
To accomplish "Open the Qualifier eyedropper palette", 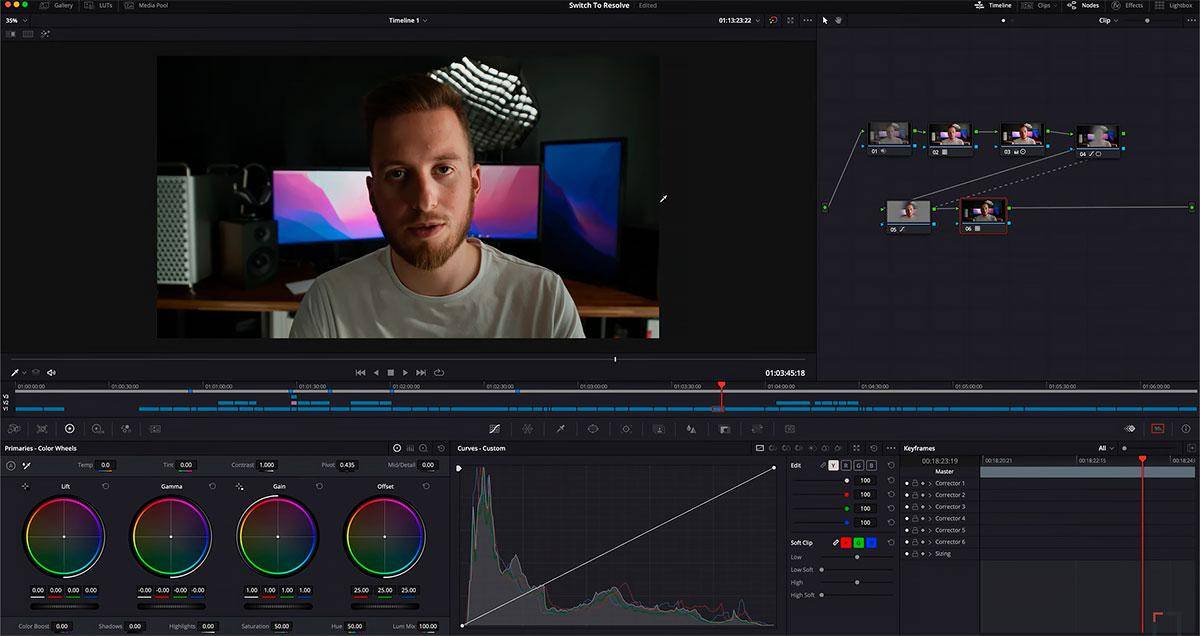I will click(x=560, y=428).
